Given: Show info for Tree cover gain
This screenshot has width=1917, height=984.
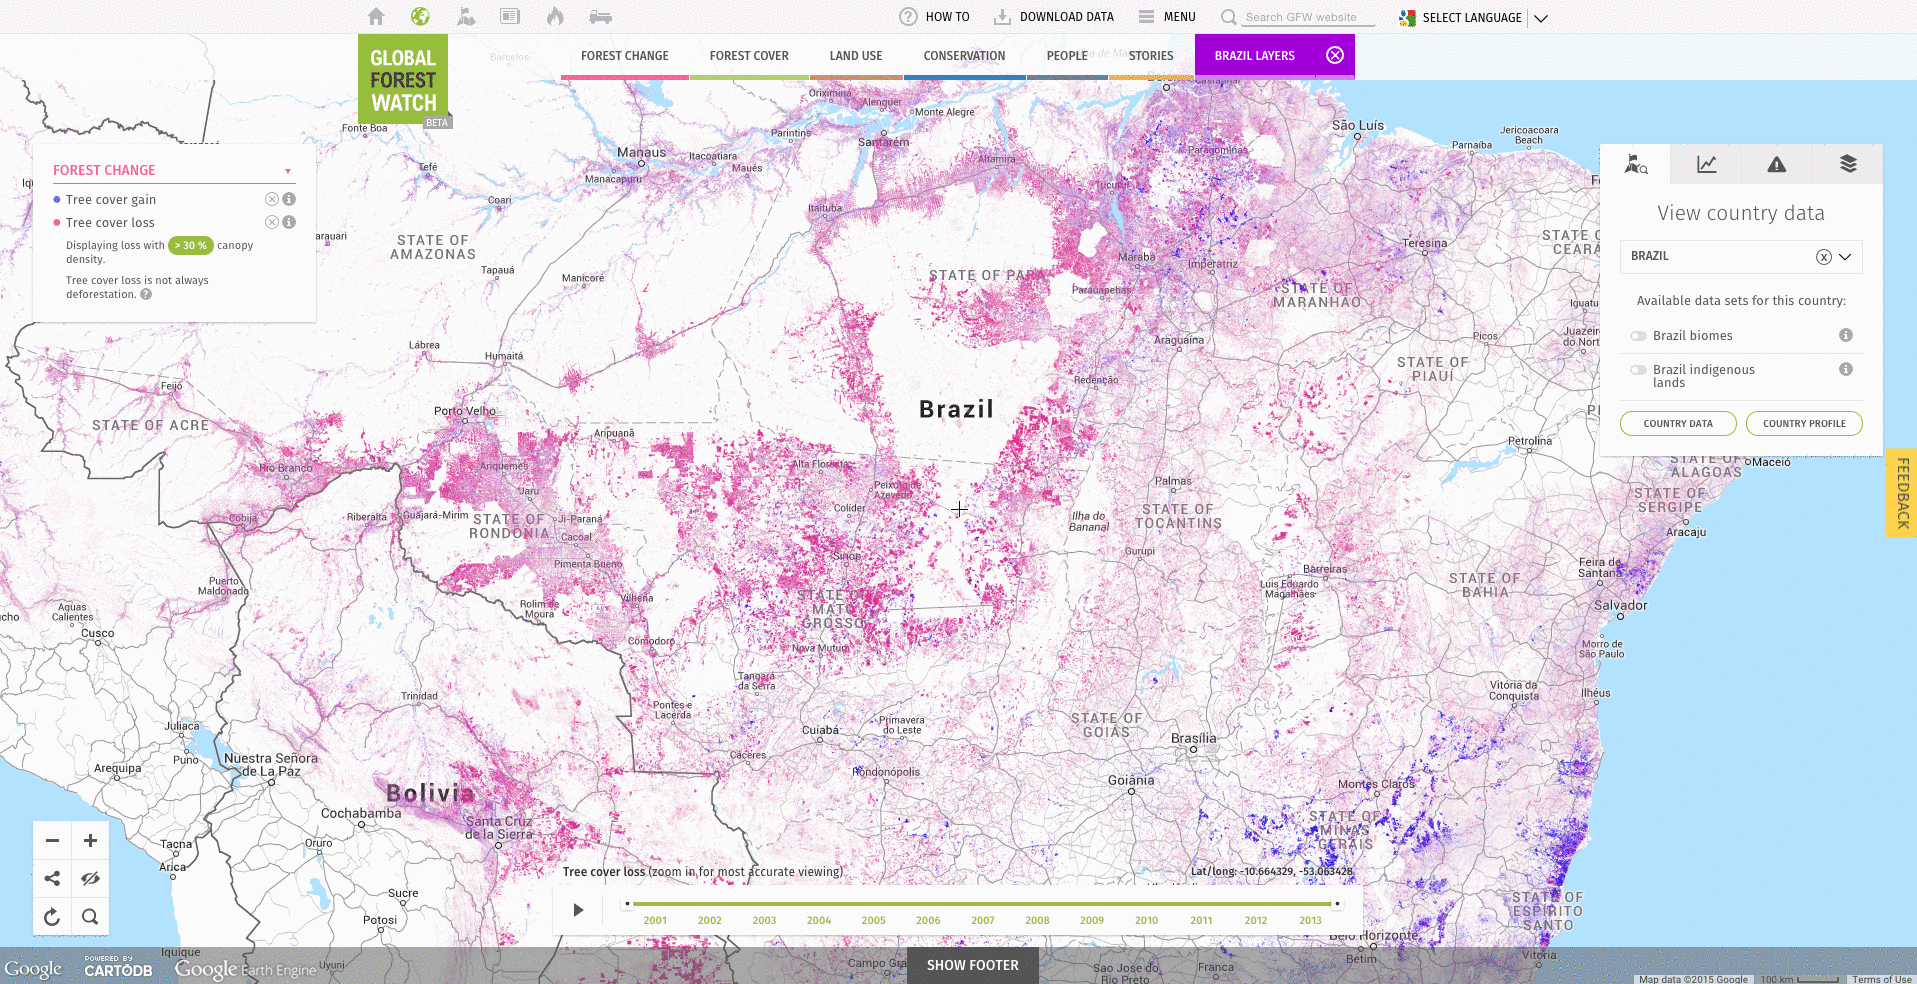Looking at the screenshot, I should pos(289,199).
